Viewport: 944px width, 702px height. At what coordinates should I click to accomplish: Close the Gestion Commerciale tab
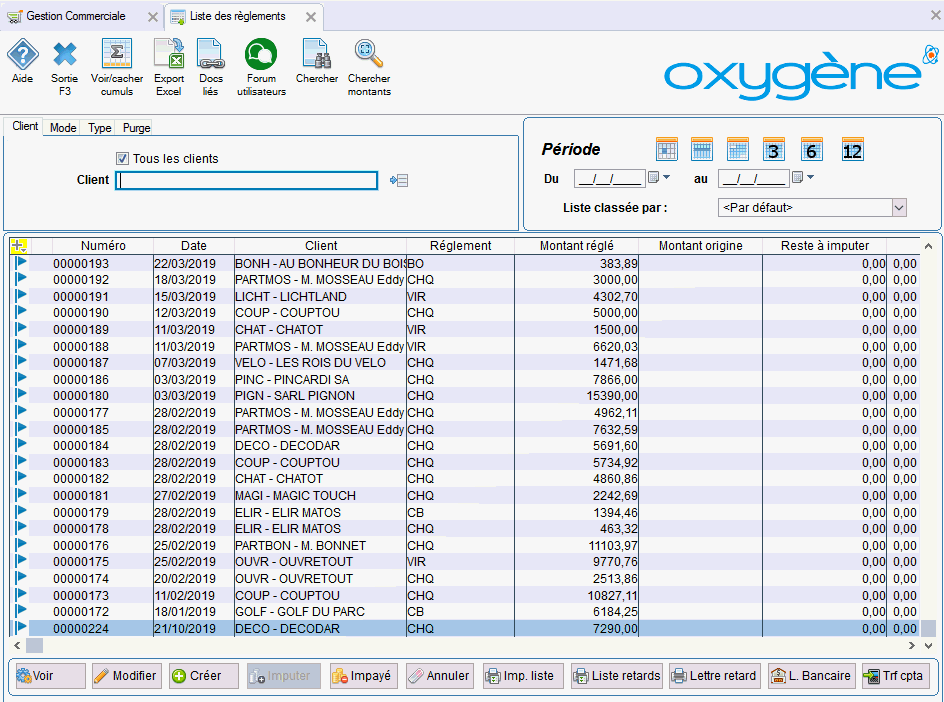point(153,17)
